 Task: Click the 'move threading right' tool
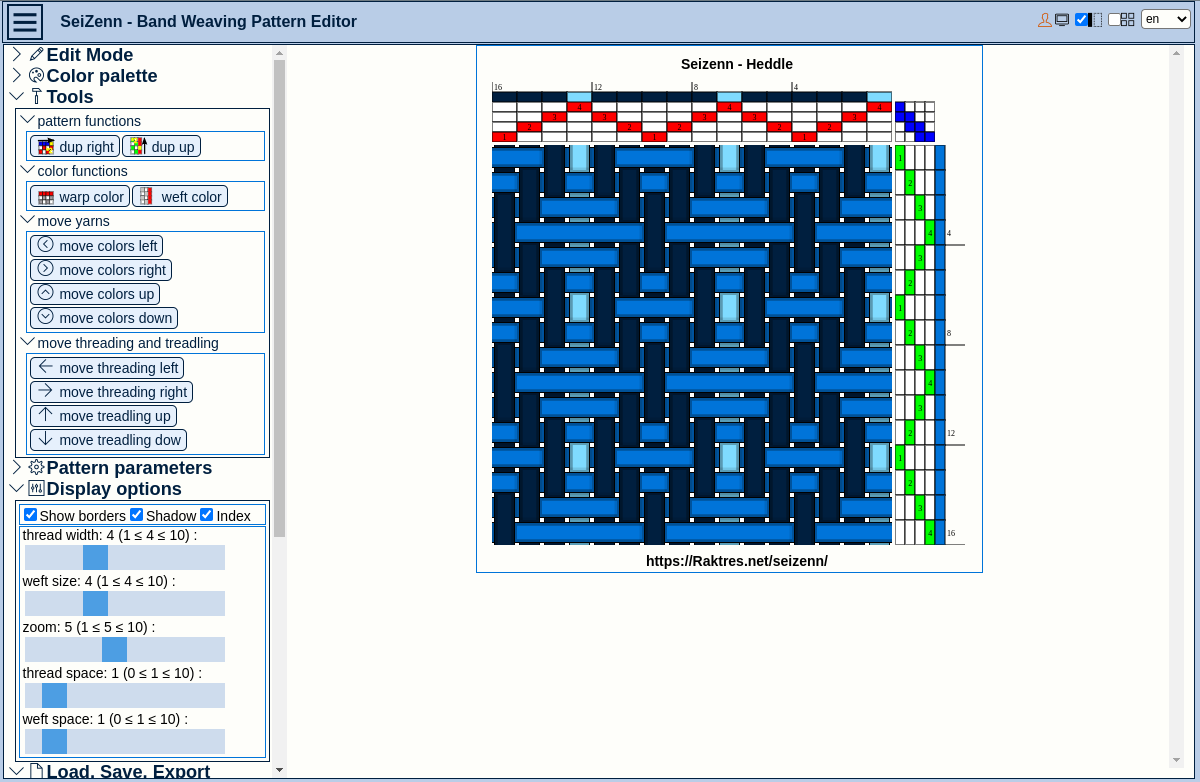click(110, 391)
